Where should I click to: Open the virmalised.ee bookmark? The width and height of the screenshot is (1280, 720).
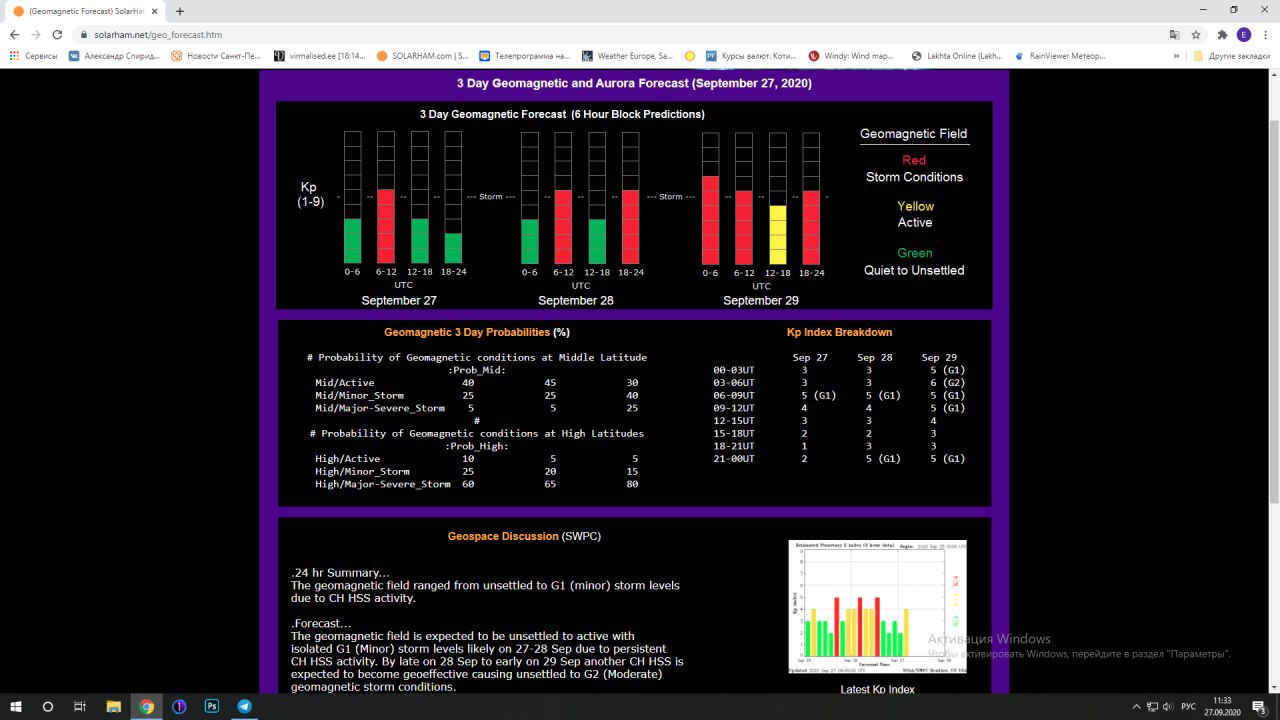pos(320,56)
